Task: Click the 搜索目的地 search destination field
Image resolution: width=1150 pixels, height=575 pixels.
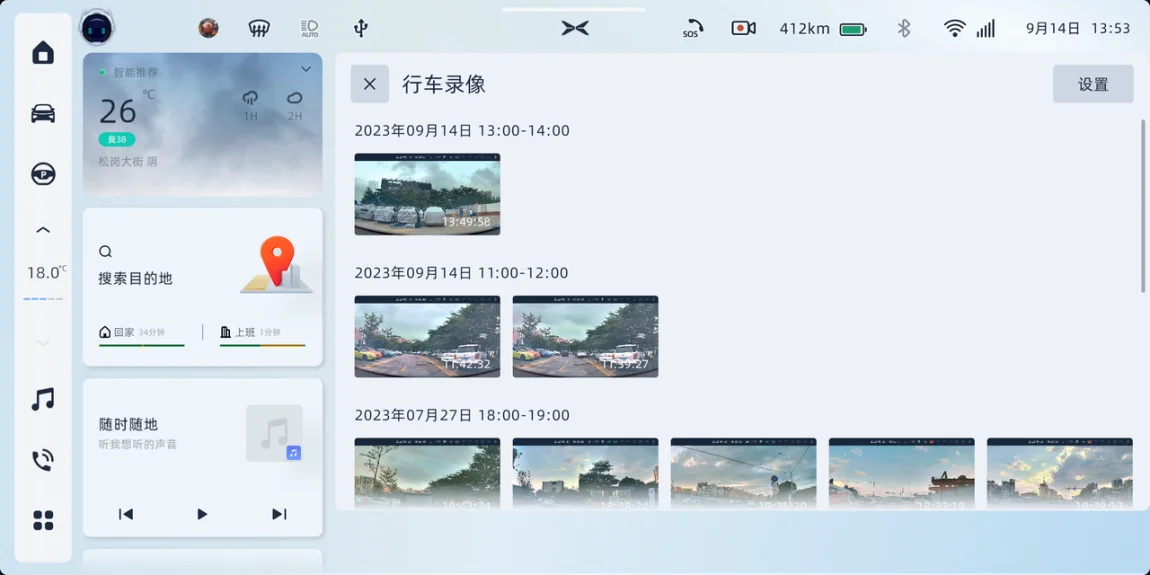Action: click(136, 278)
